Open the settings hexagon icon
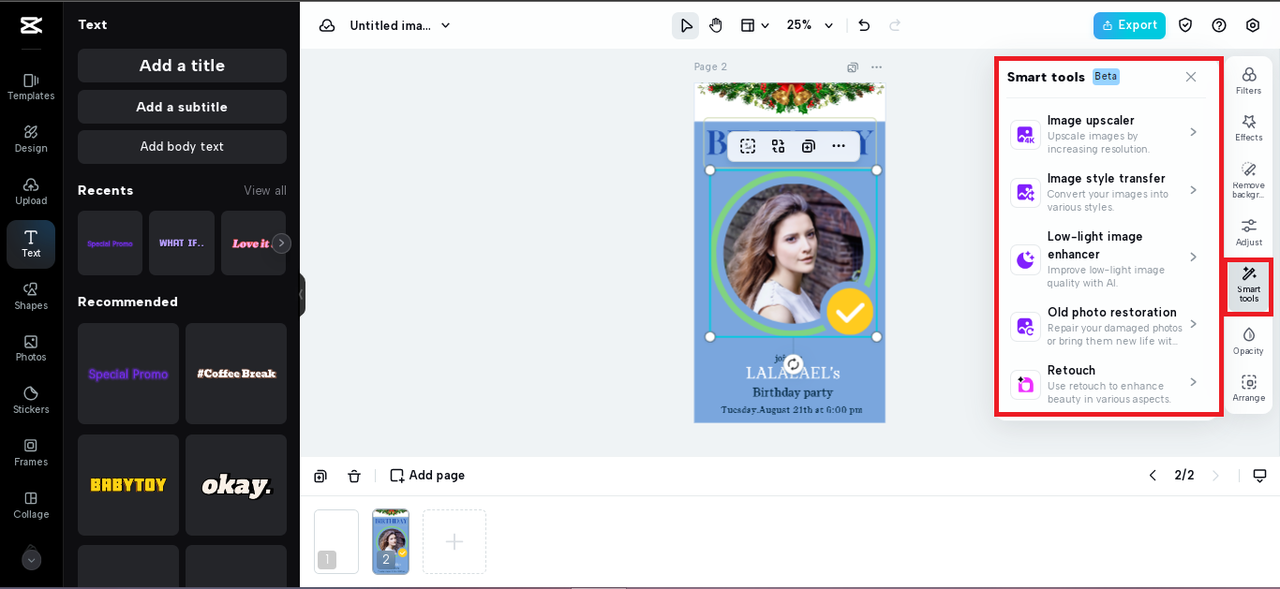The width and height of the screenshot is (1280, 589). click(1253, 26)
